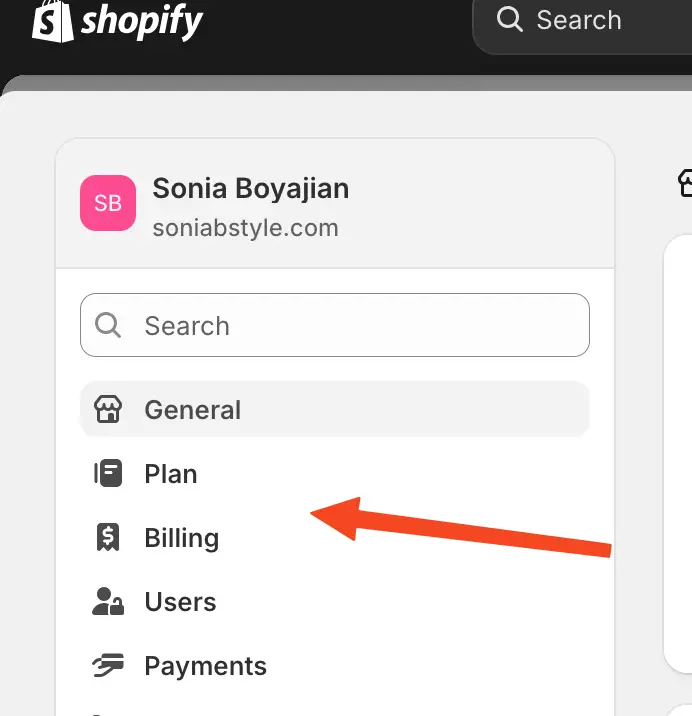
Task: Click the Billing receipt icon
Action: [107, 538]
